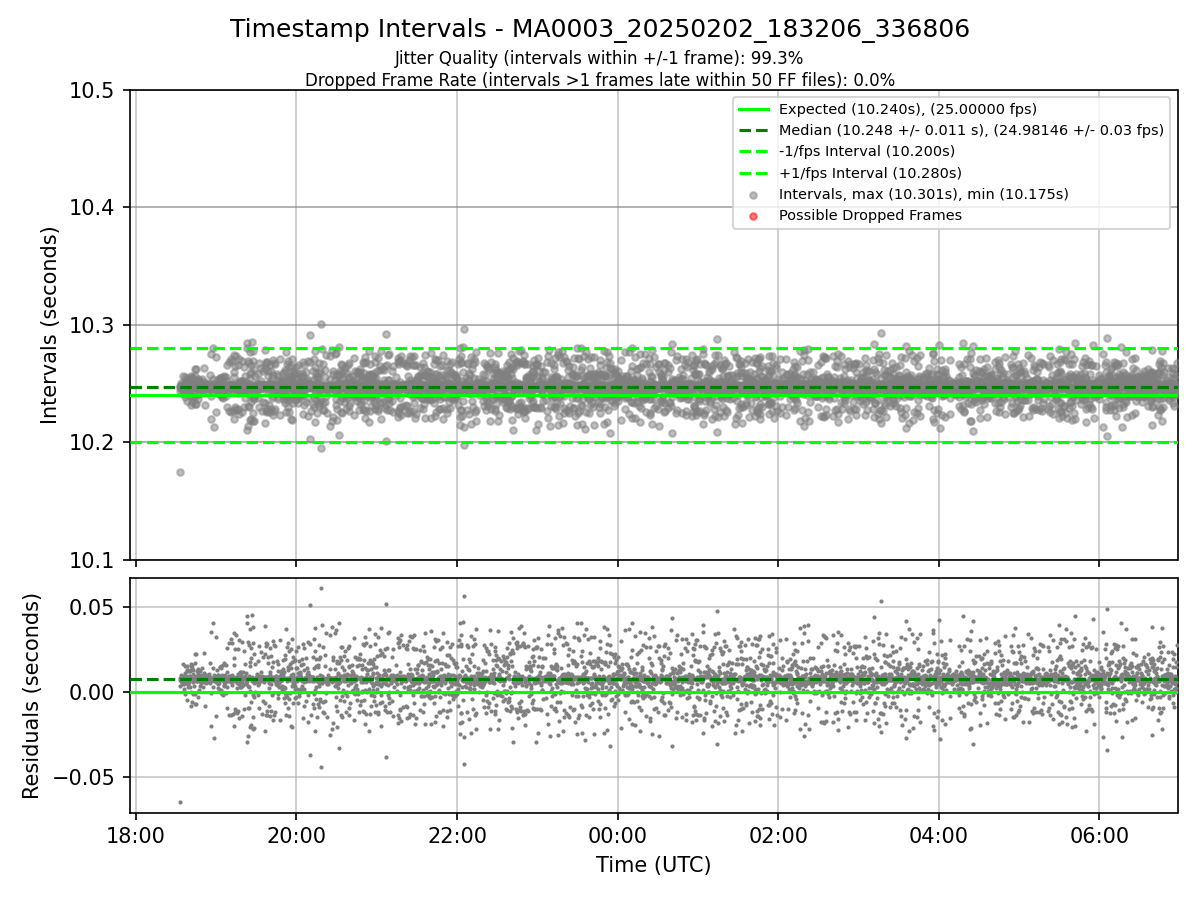1200x900 pixels.
Task: Click the 10.5 y-axis tick label
Action: pyautogui.click(x=93, y=91)
